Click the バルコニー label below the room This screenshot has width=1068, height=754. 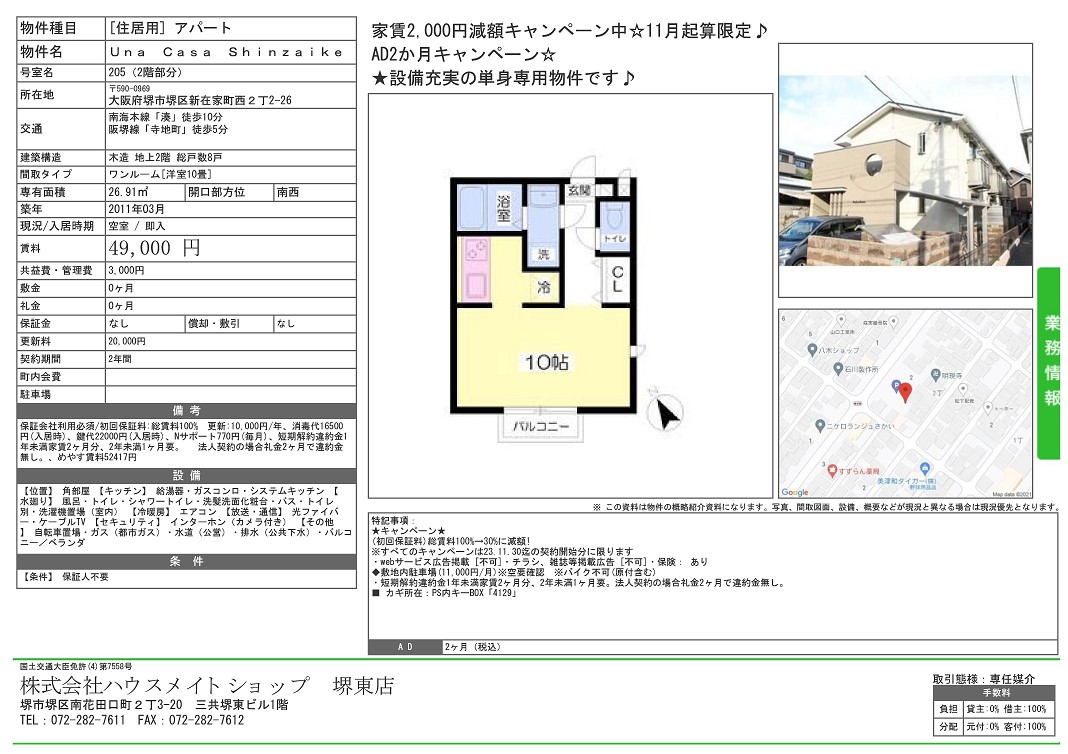[541, 426]
